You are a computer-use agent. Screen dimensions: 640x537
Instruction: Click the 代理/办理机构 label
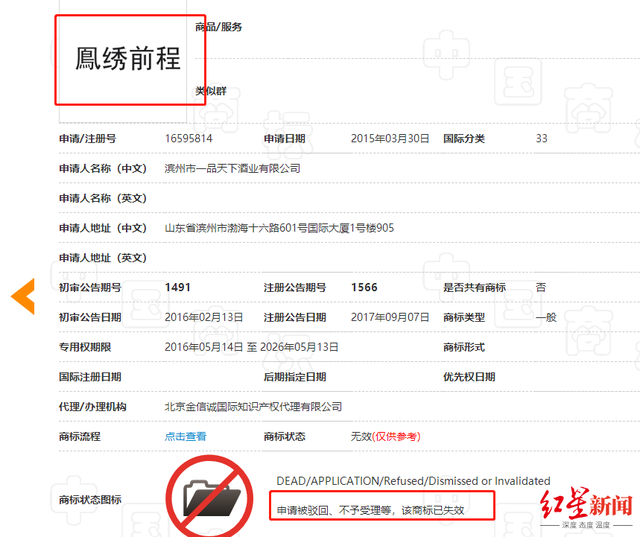[x=93, y=407]
